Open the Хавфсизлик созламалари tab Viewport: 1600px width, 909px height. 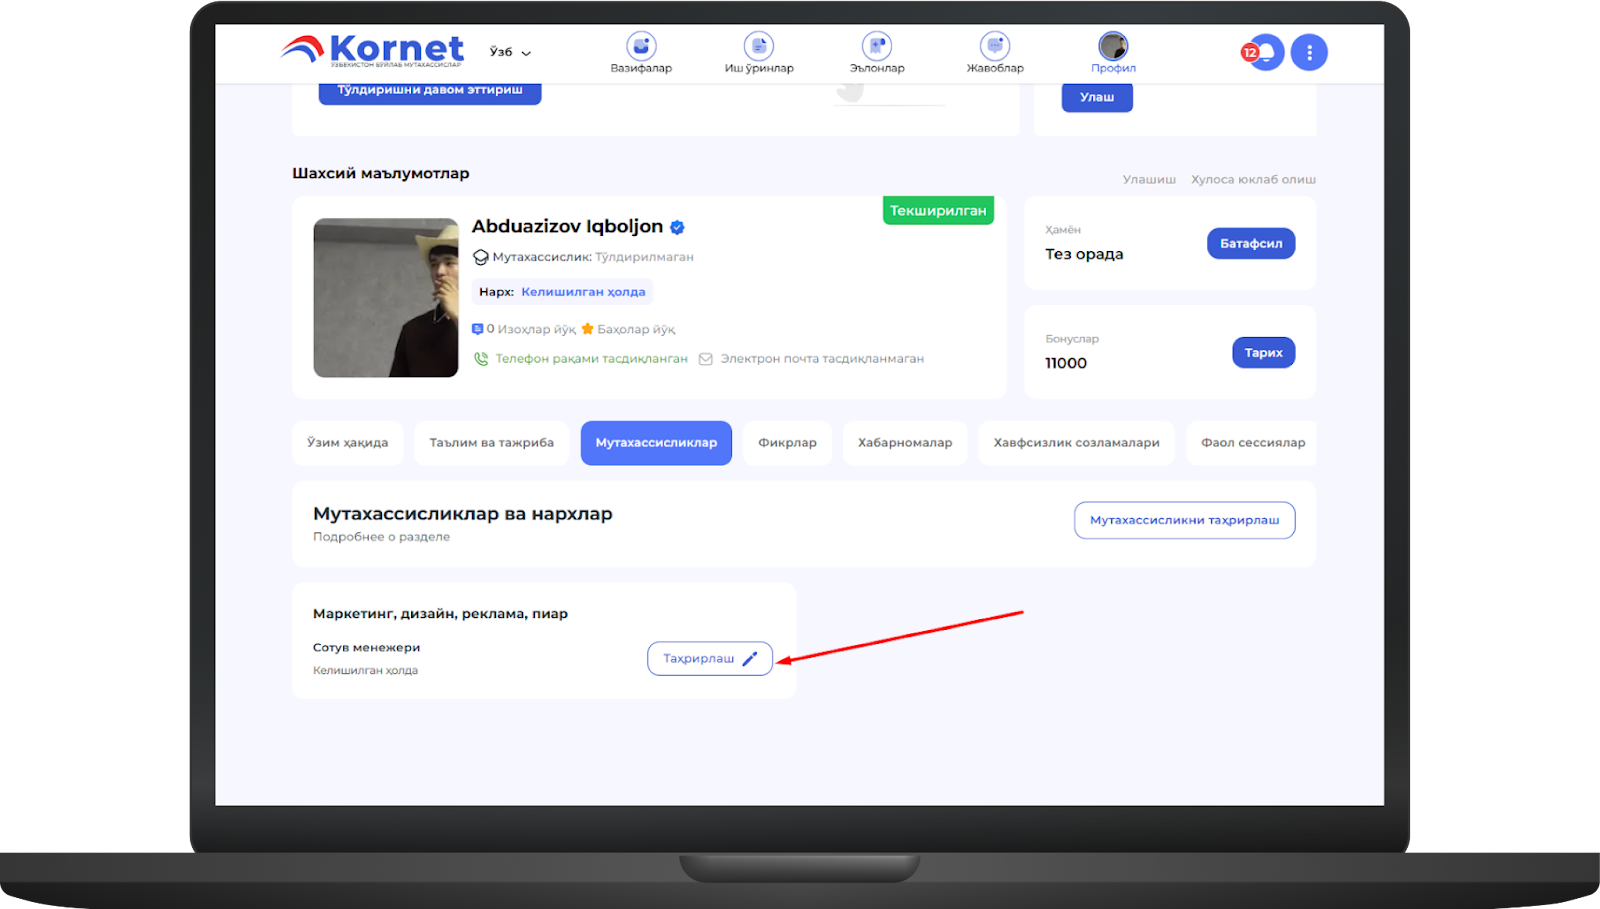pyautogui.click(x=1076, y=443)
